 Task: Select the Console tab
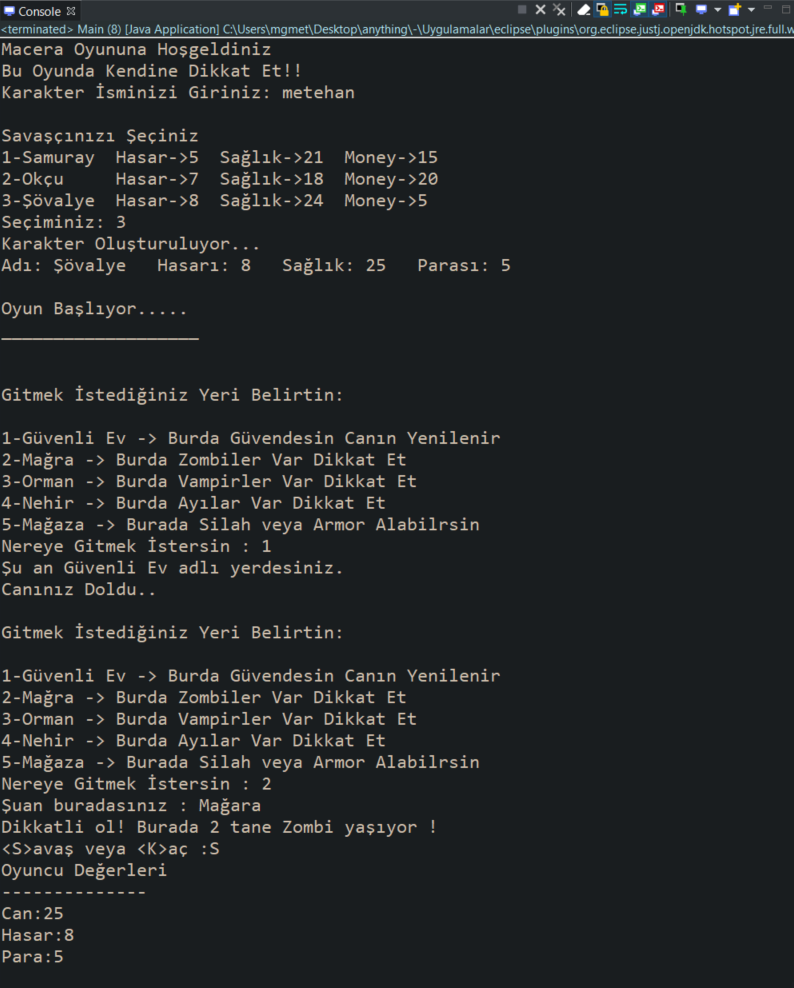click(35, 9)
